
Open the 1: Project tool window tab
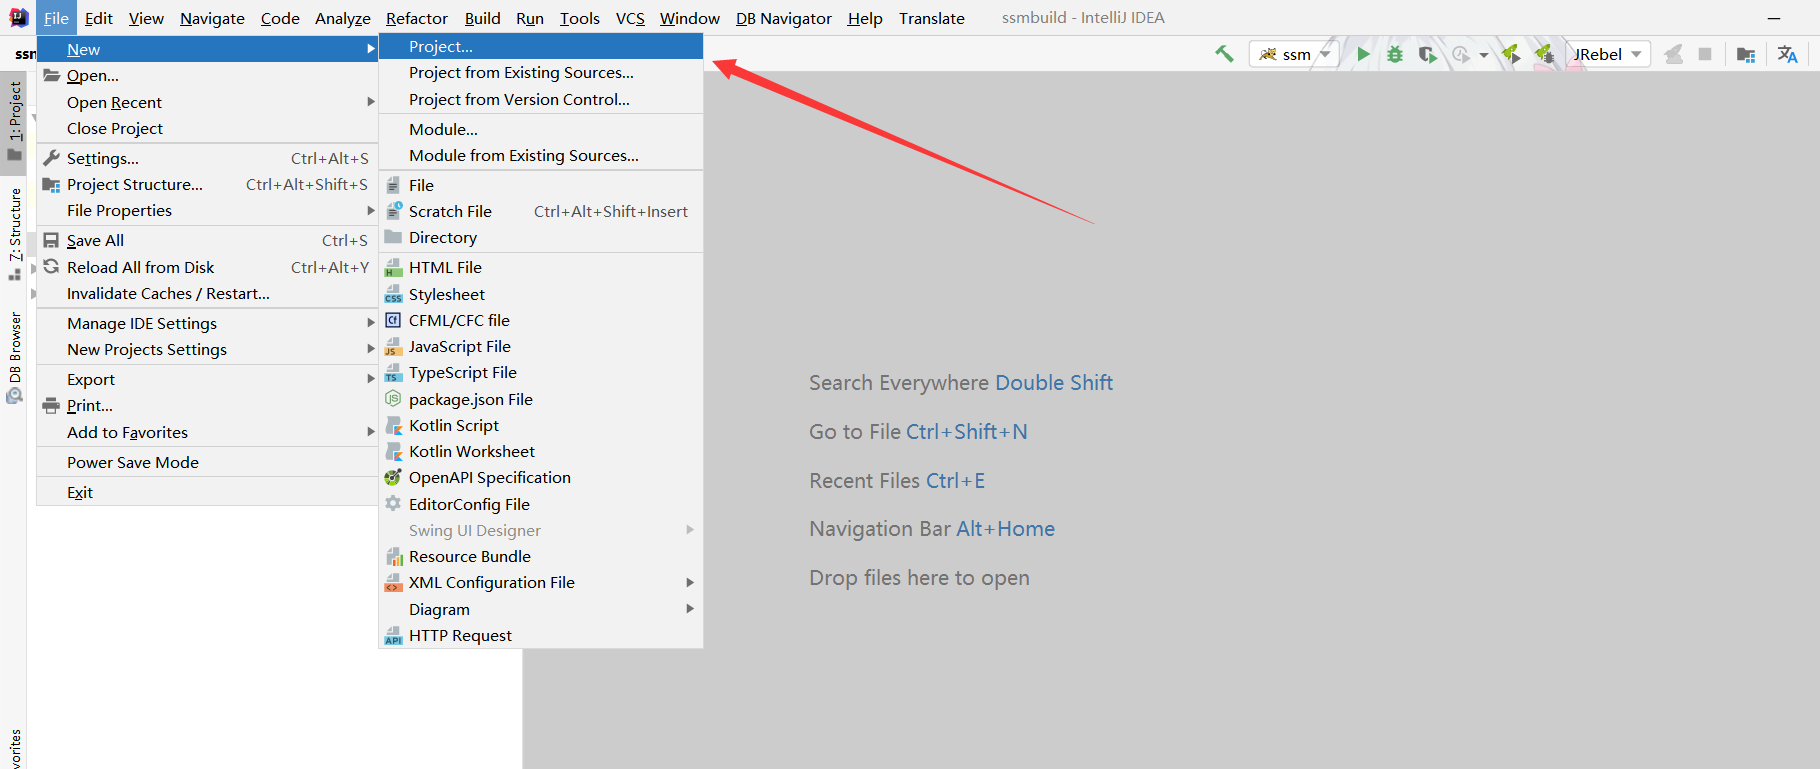click(x=14, y=122)
